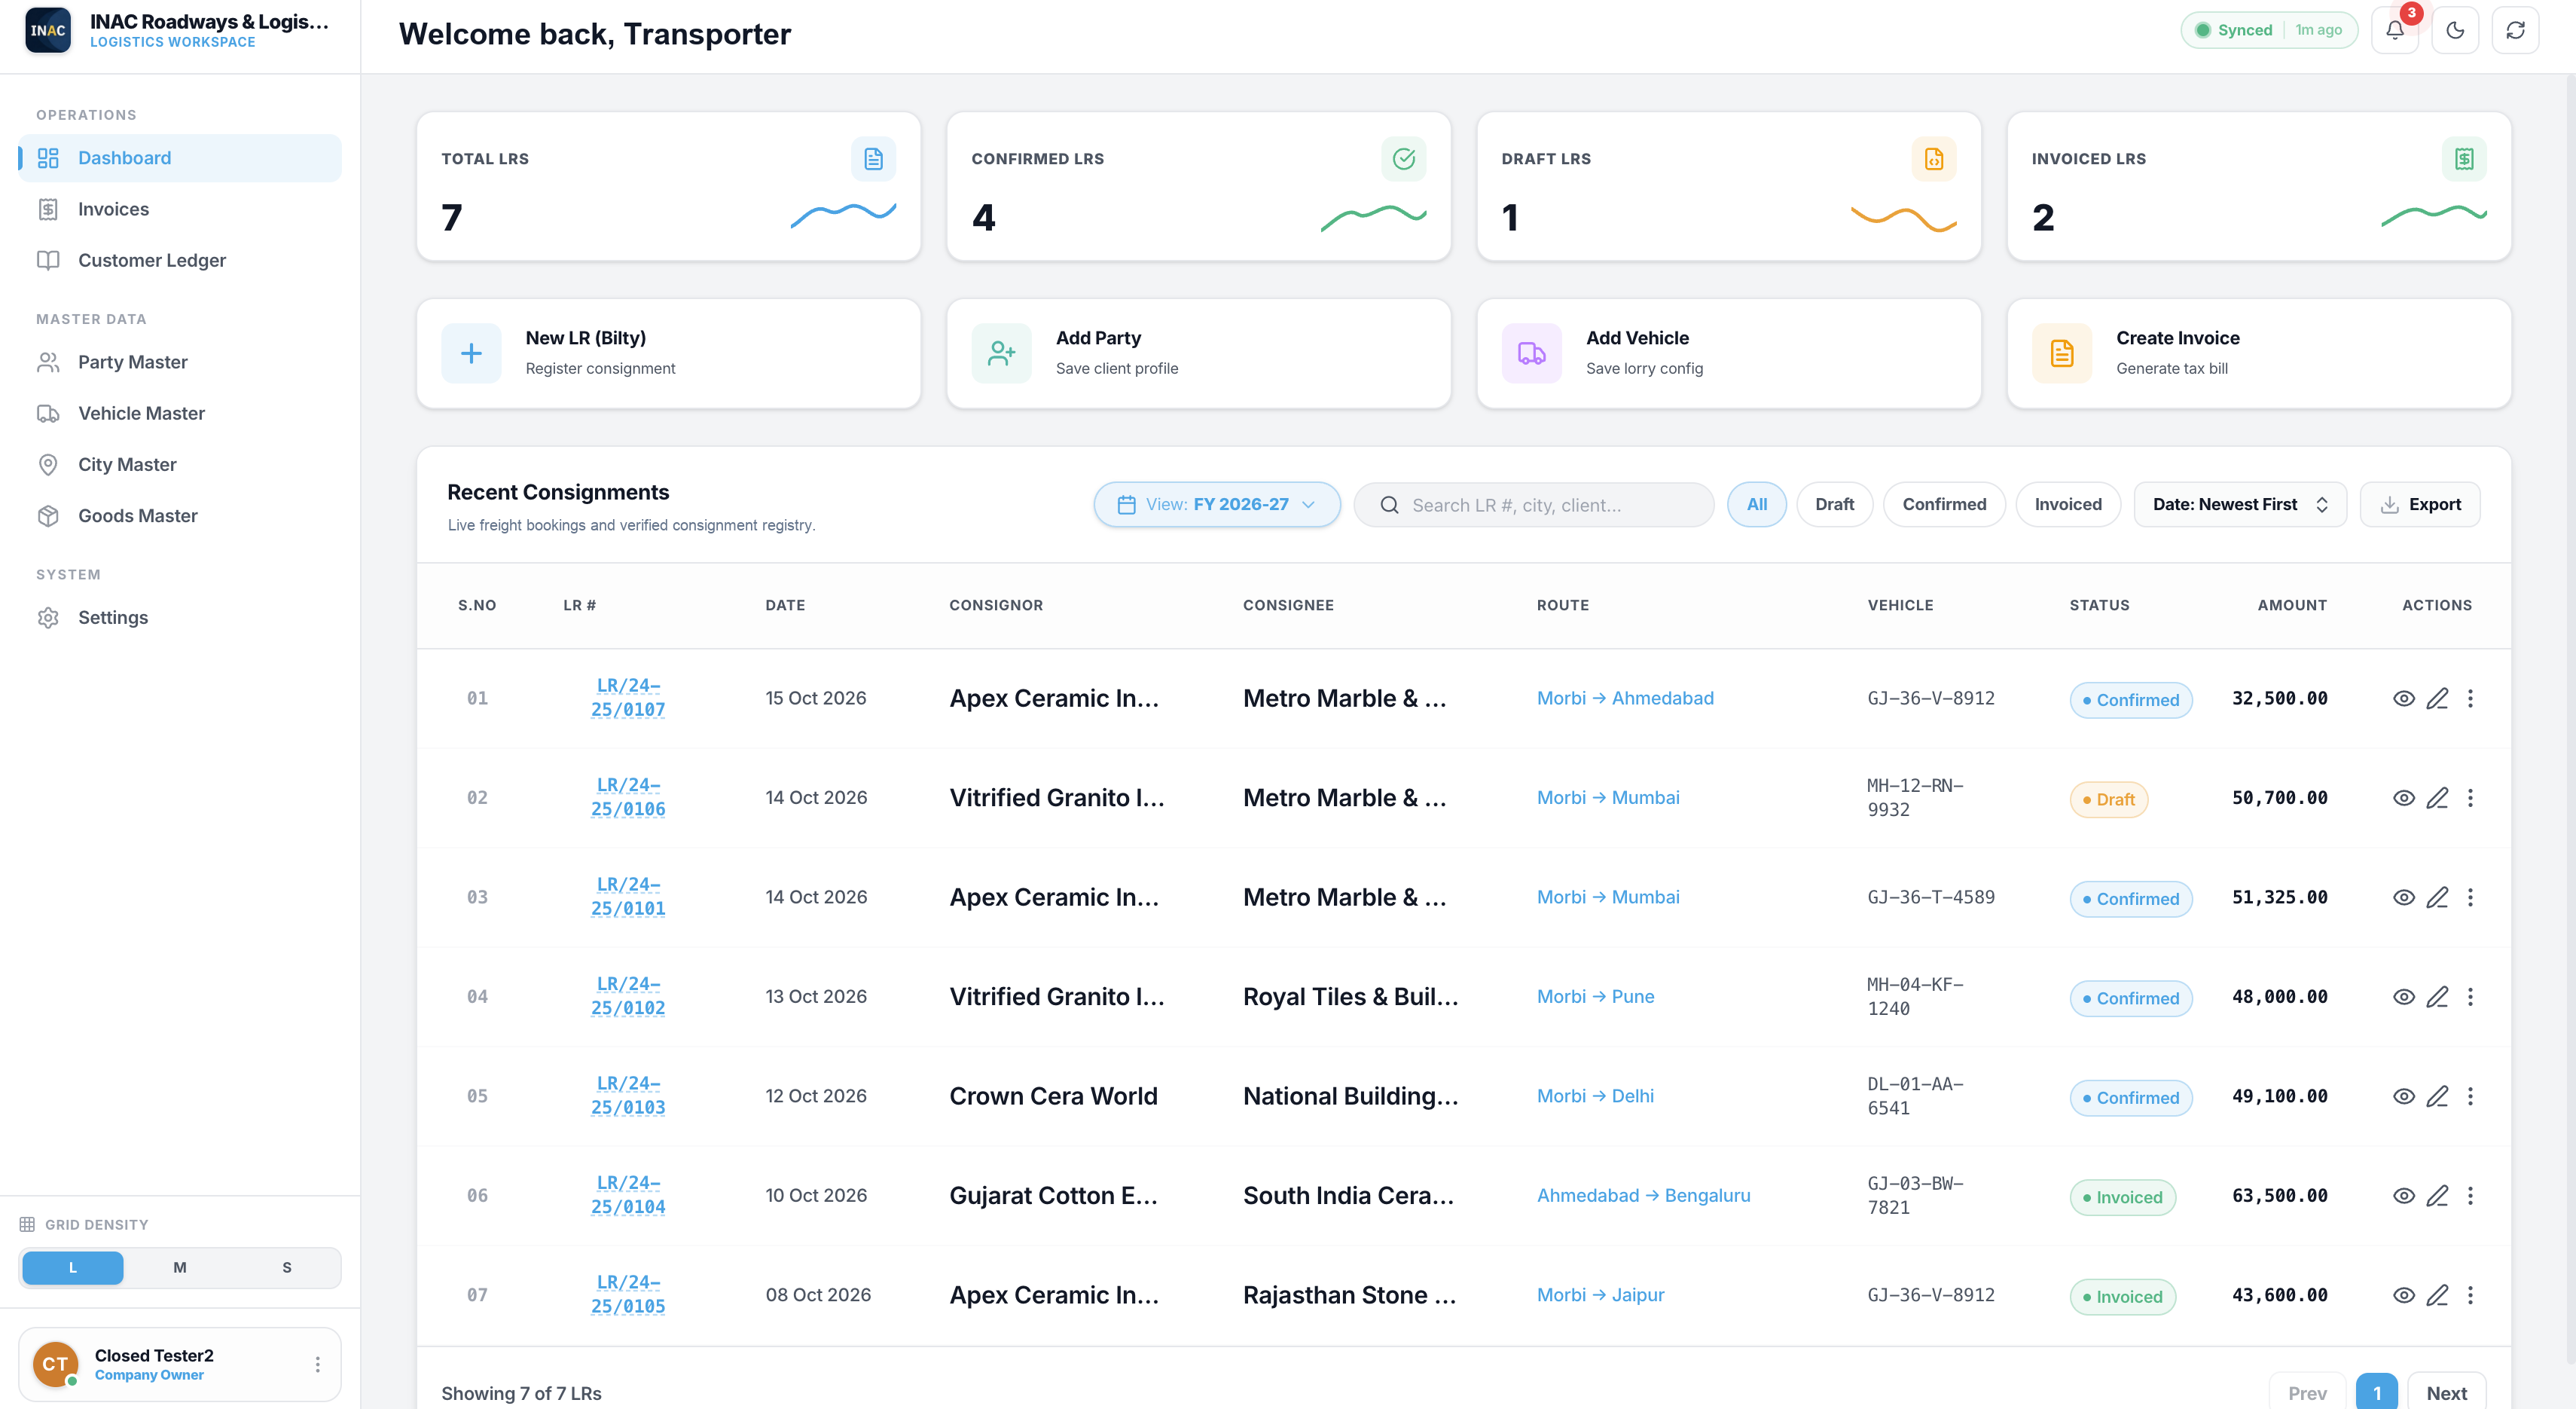Open more options for LR/24-25/0107

click(2470, 698)
